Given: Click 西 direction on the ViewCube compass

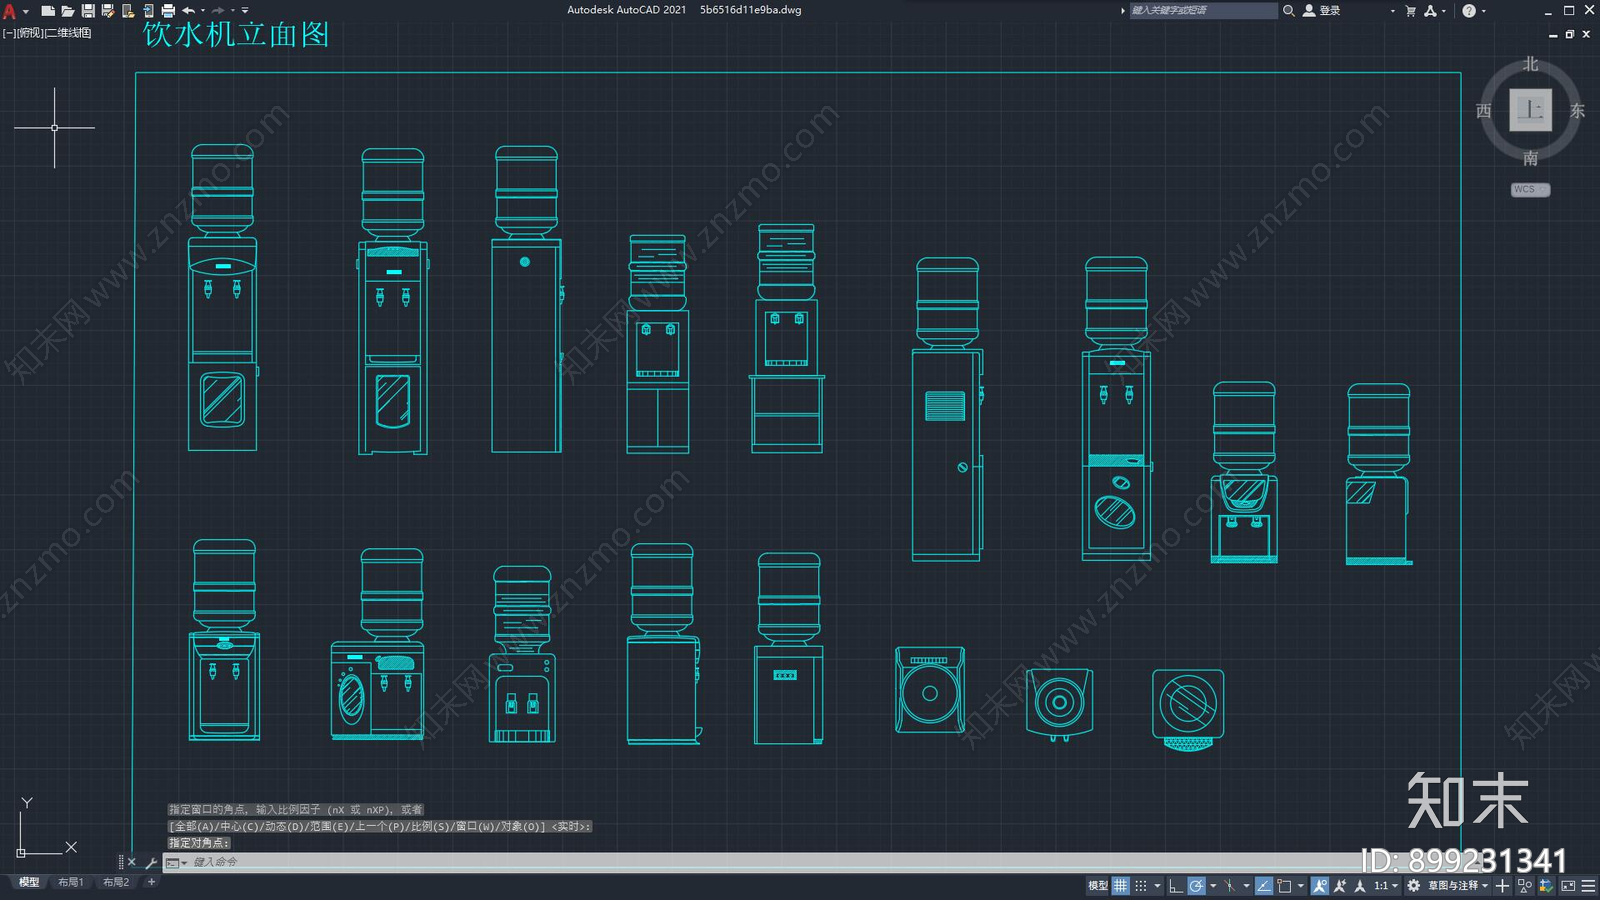Looking at the screenshot, I should click(x=1484, y=111).
